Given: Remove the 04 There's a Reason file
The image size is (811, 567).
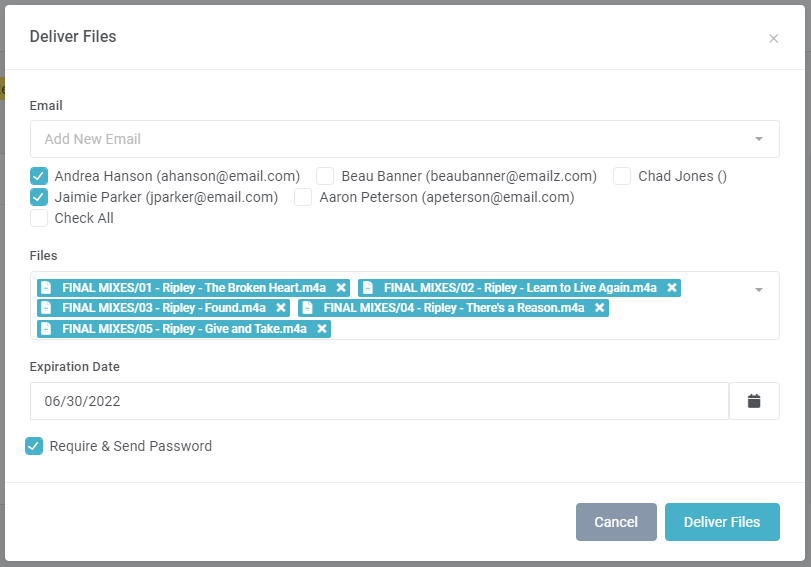Looking at the screenshot, I should [x=599, y=308].
